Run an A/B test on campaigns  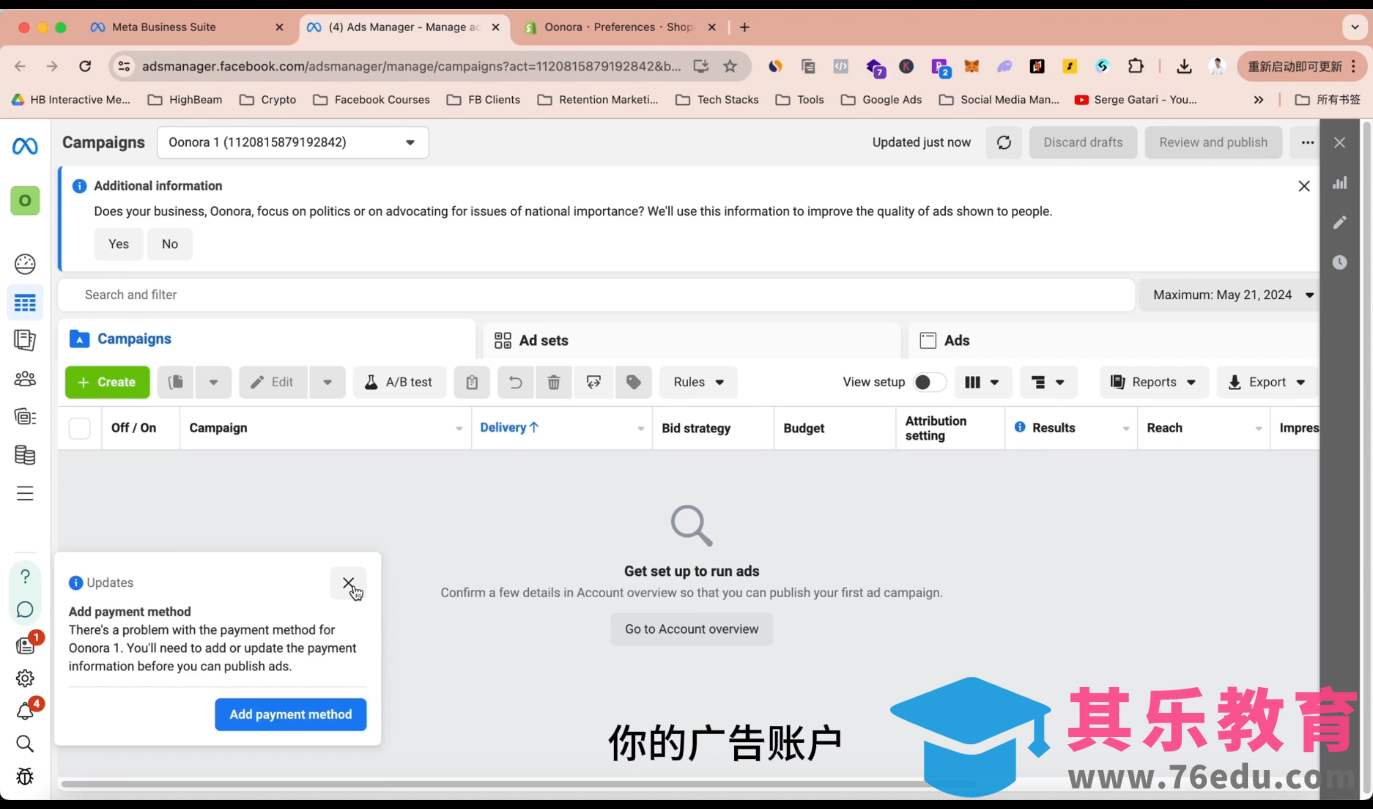(x=399, y=382)
